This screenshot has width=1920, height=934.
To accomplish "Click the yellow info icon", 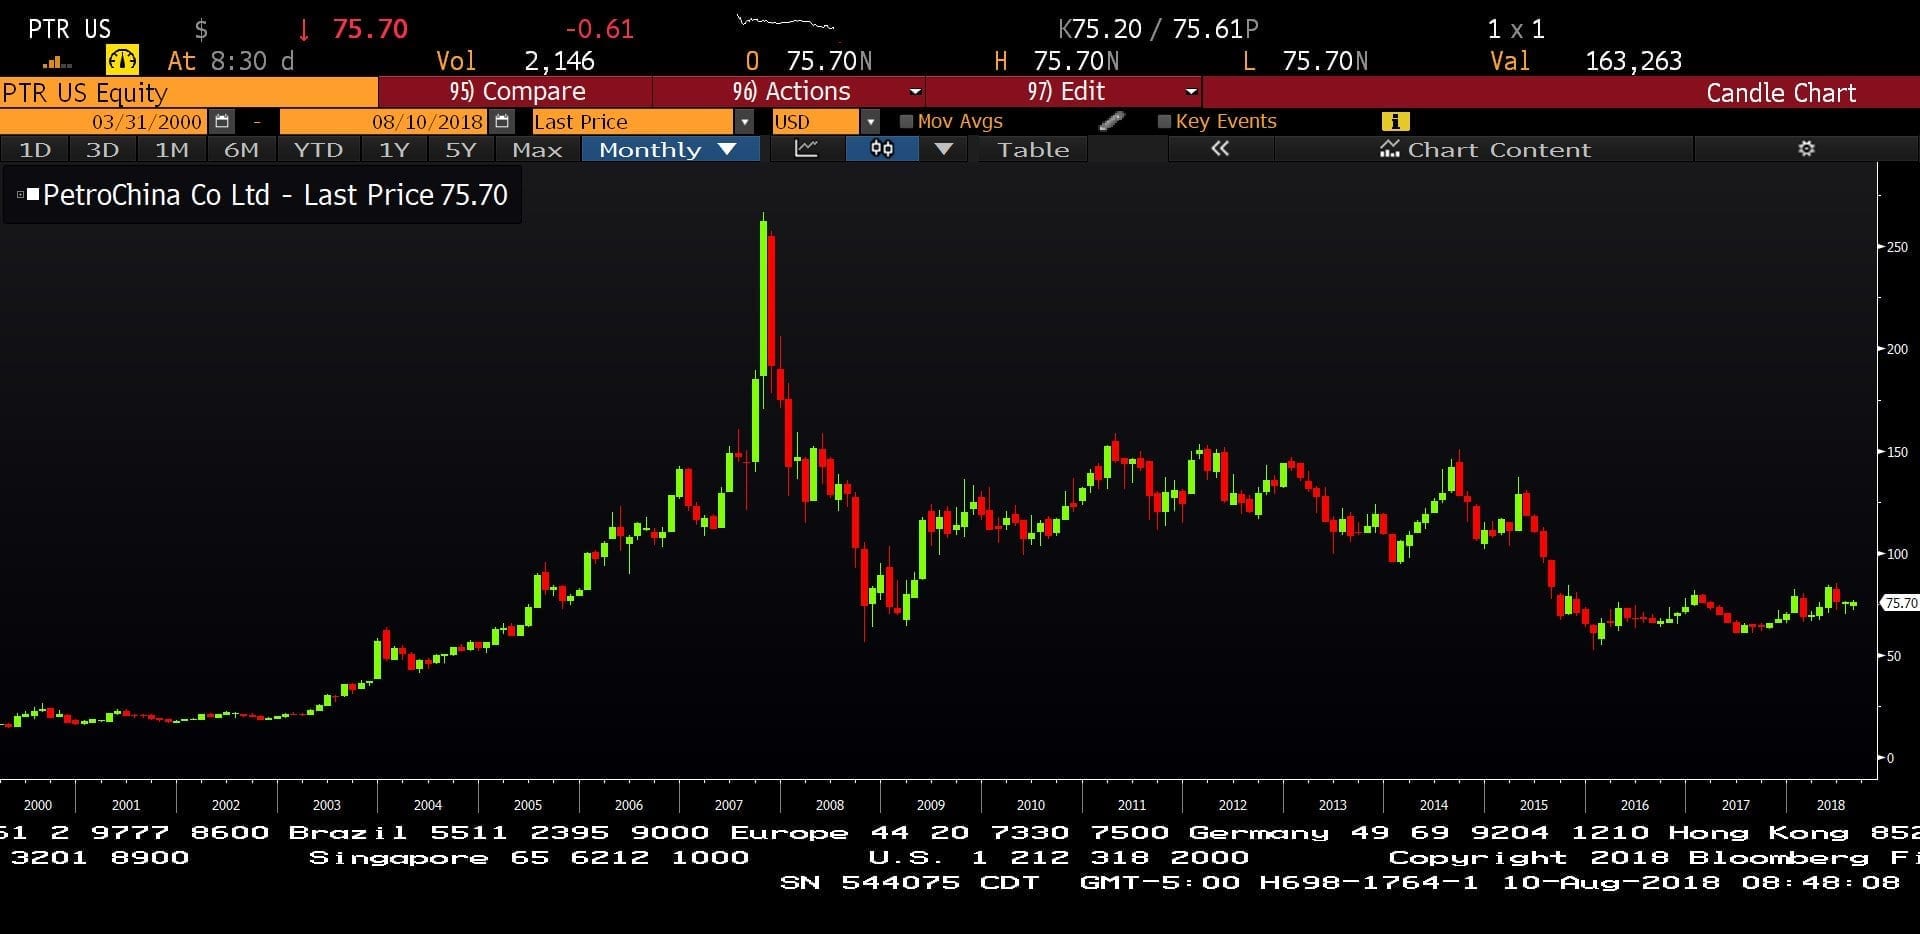I will point(1395,121).
